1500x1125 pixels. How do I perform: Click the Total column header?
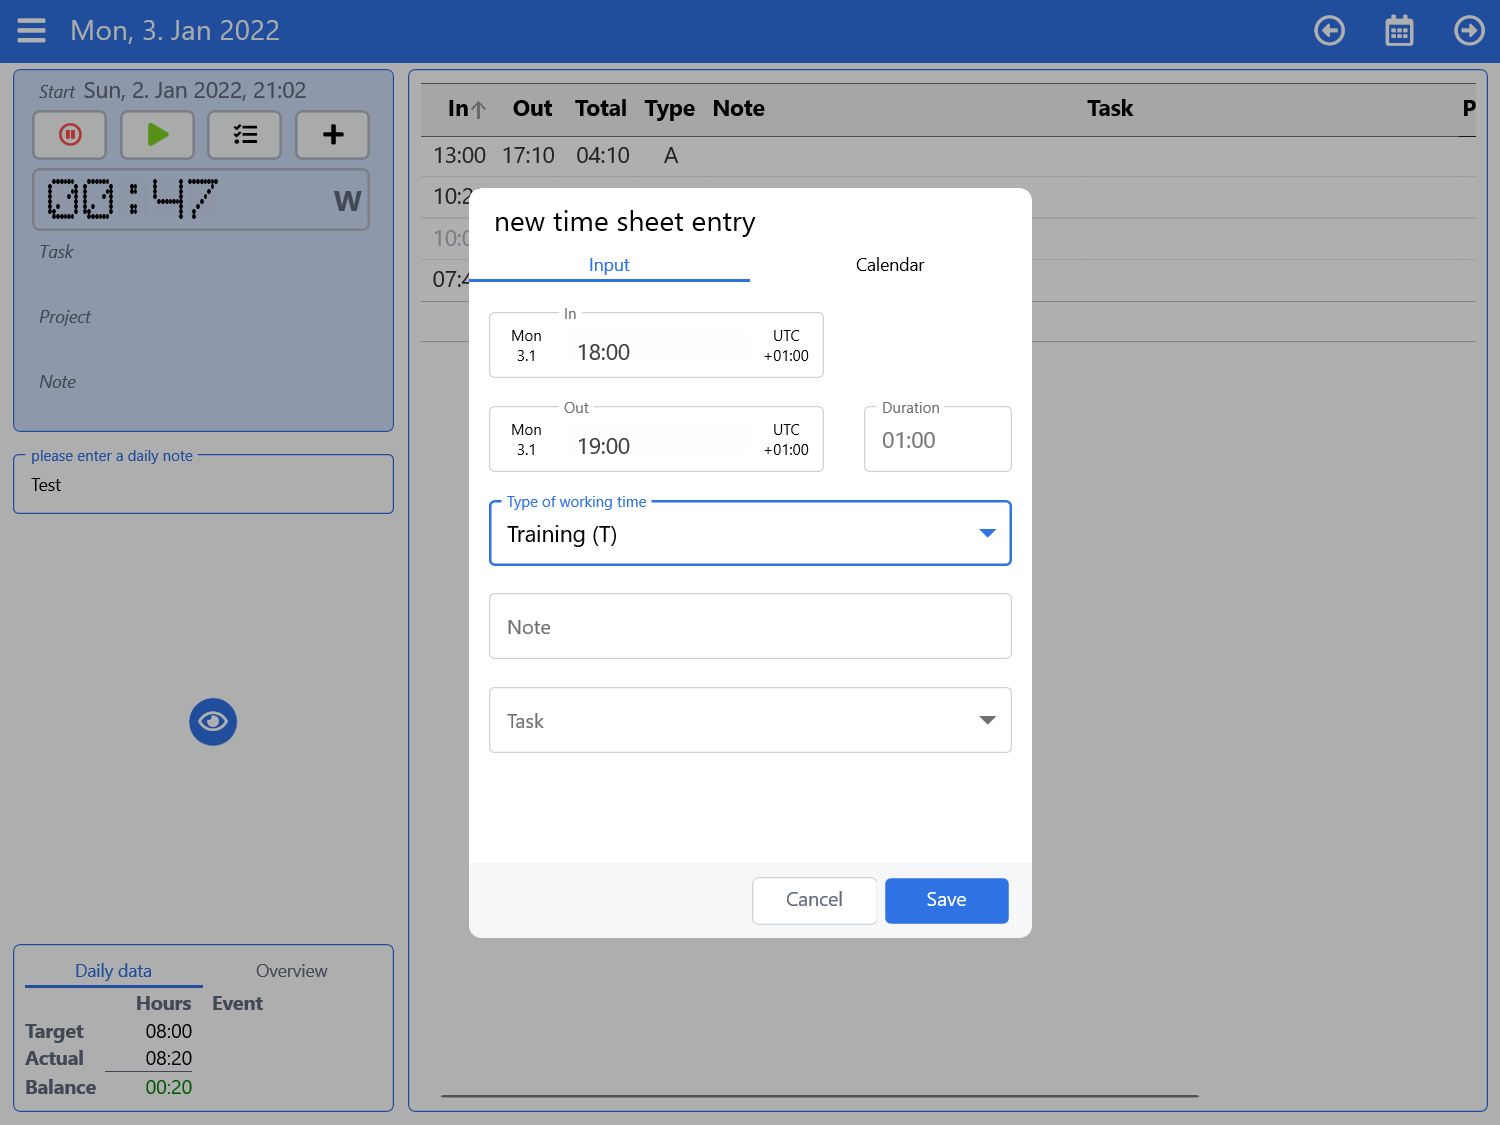point(601,109)
